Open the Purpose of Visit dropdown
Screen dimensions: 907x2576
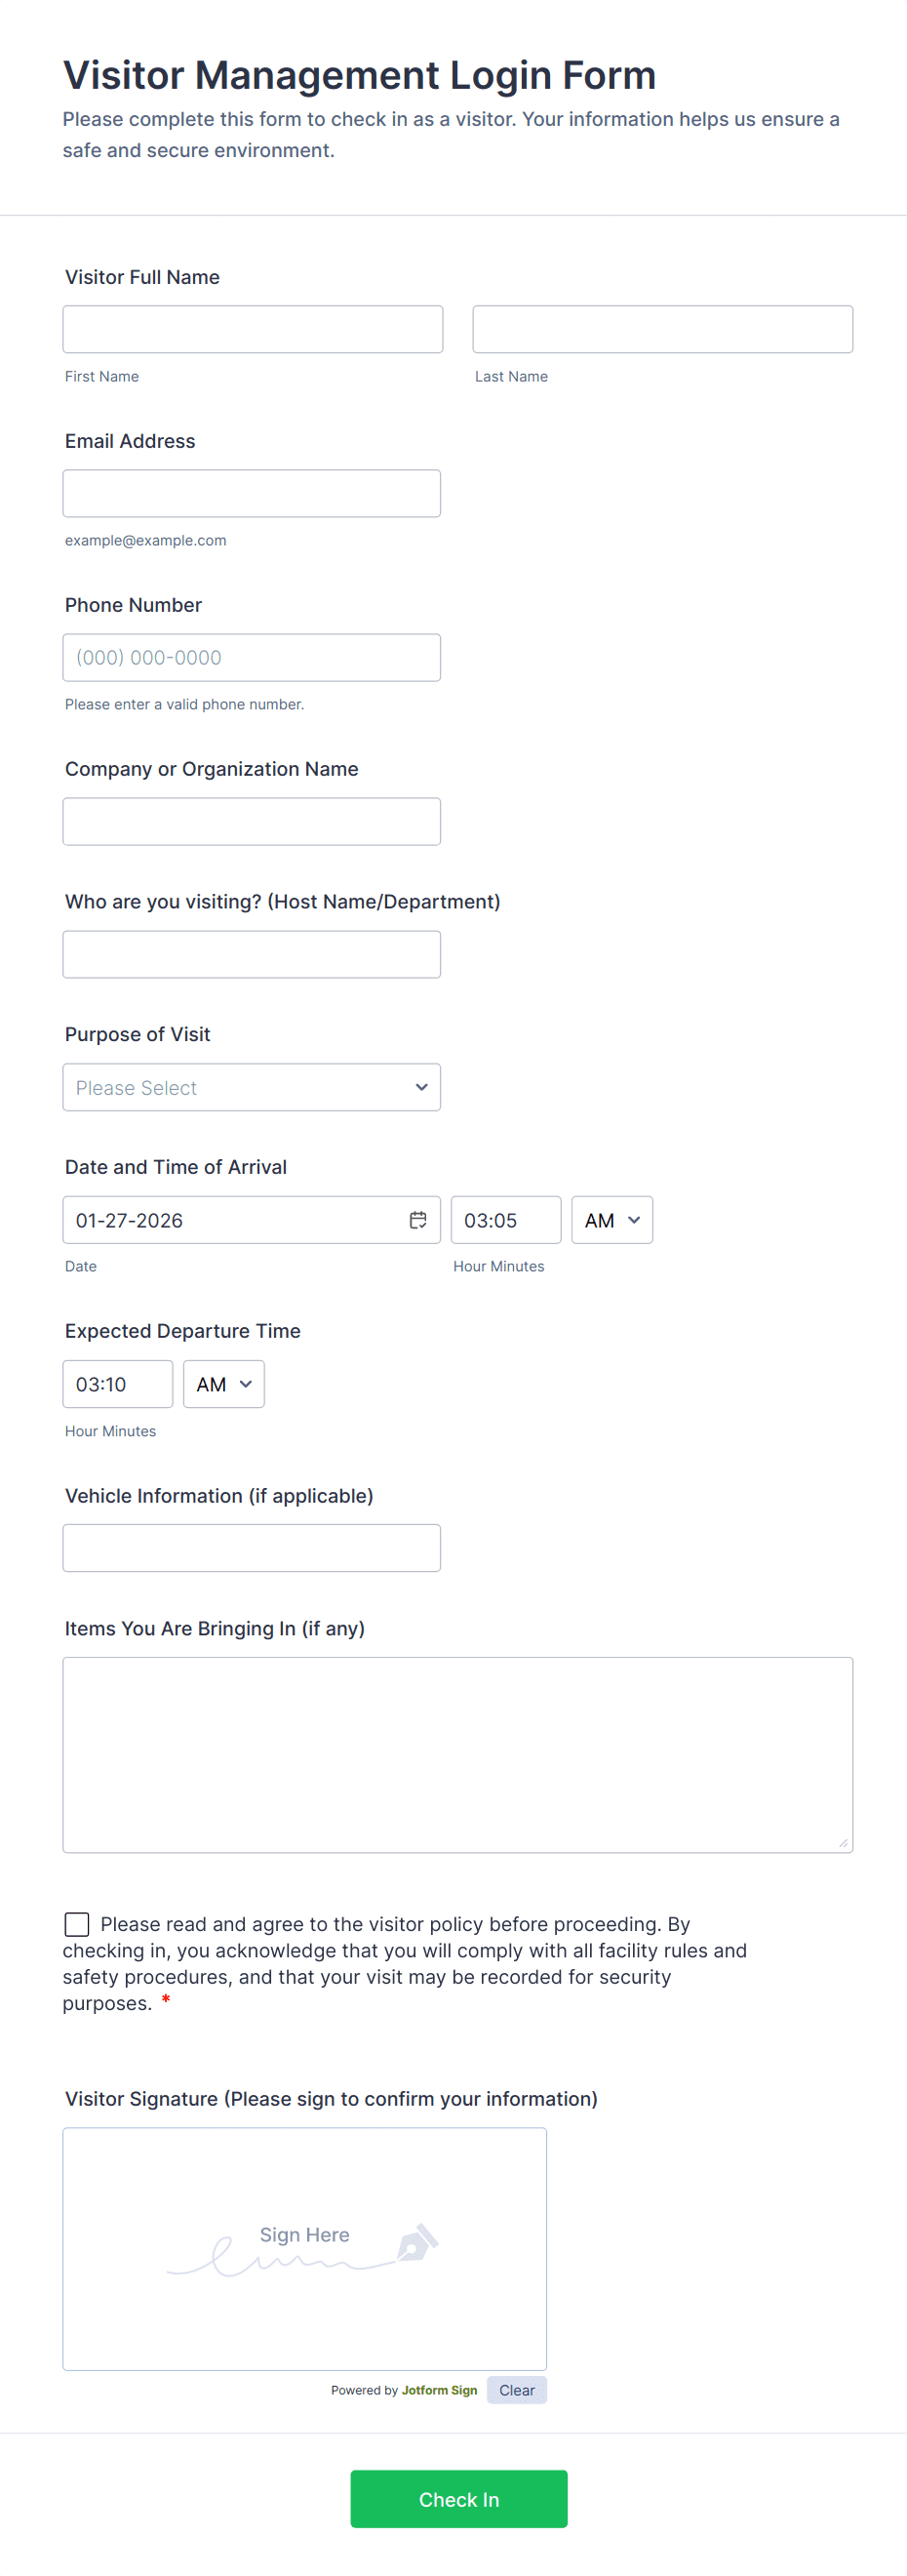251,1087
